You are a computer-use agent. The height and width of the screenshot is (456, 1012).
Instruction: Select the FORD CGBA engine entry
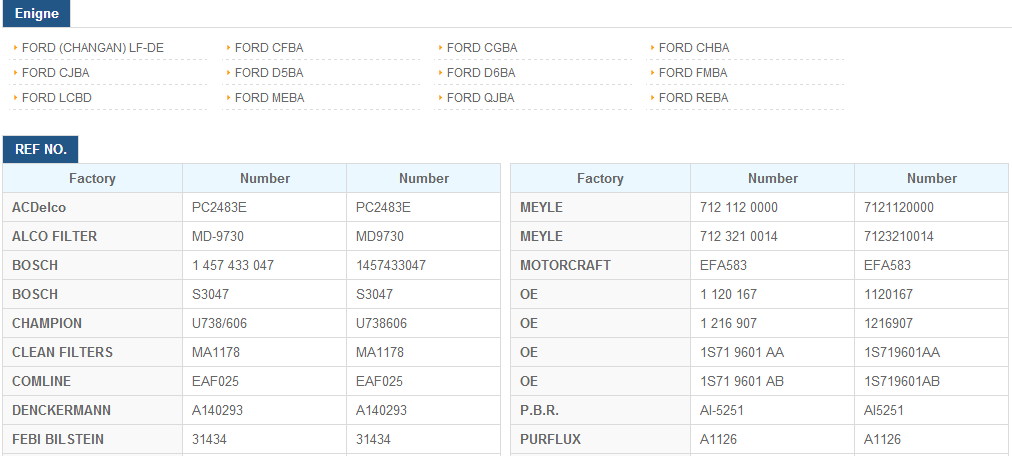482,48
